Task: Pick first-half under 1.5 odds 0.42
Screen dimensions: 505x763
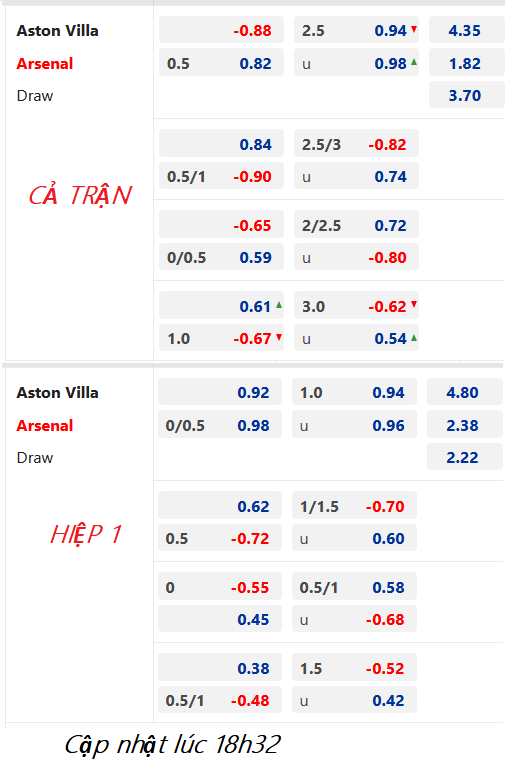Action: coord(354,700)
